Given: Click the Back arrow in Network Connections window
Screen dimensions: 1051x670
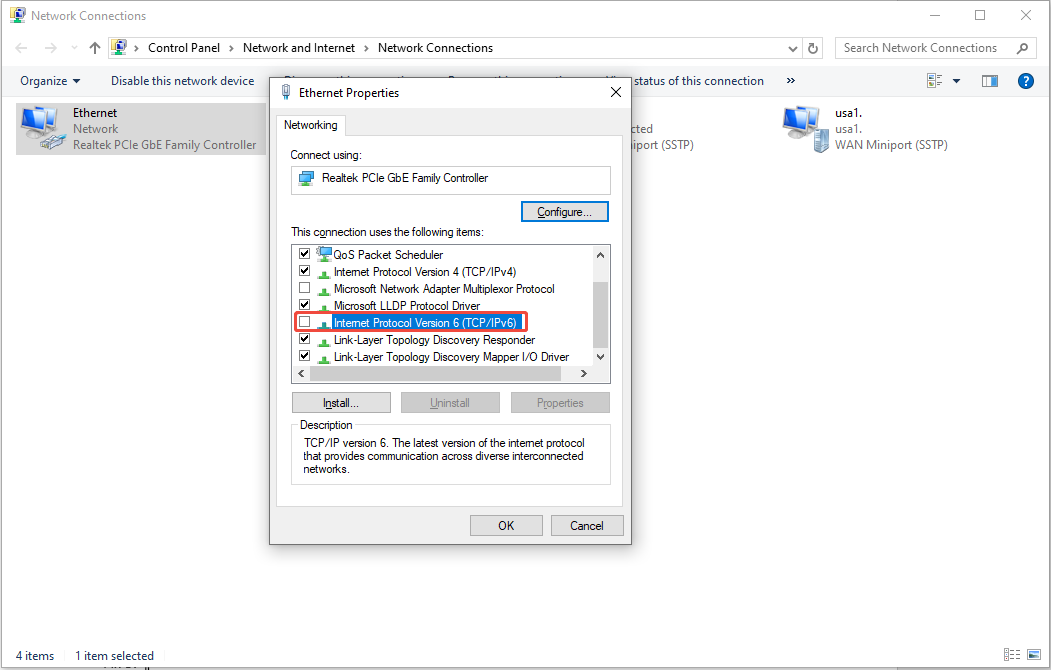Looking at the screenshot, I should (21, 48).
